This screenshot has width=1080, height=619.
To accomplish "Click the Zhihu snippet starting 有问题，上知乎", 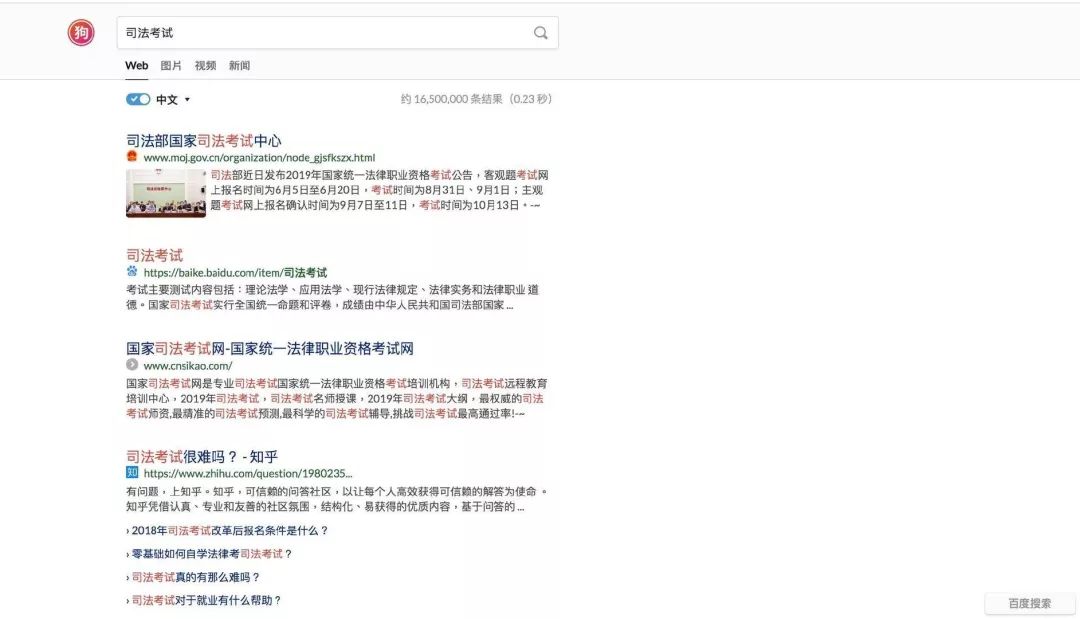I will point(336,499).
